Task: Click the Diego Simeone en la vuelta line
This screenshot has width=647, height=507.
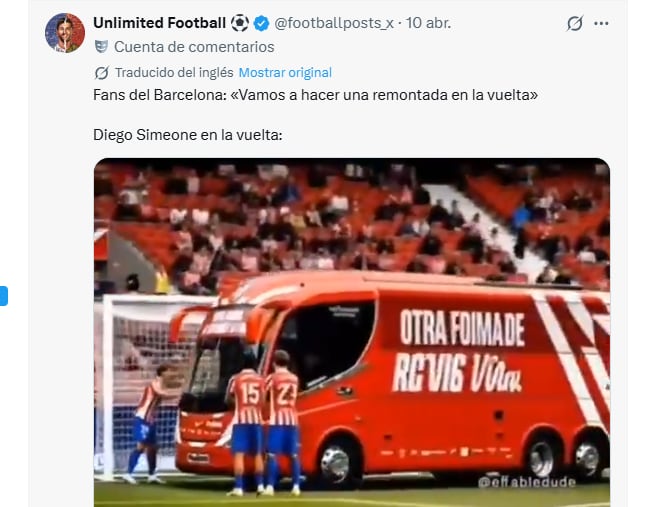Action: coord(188,135)
